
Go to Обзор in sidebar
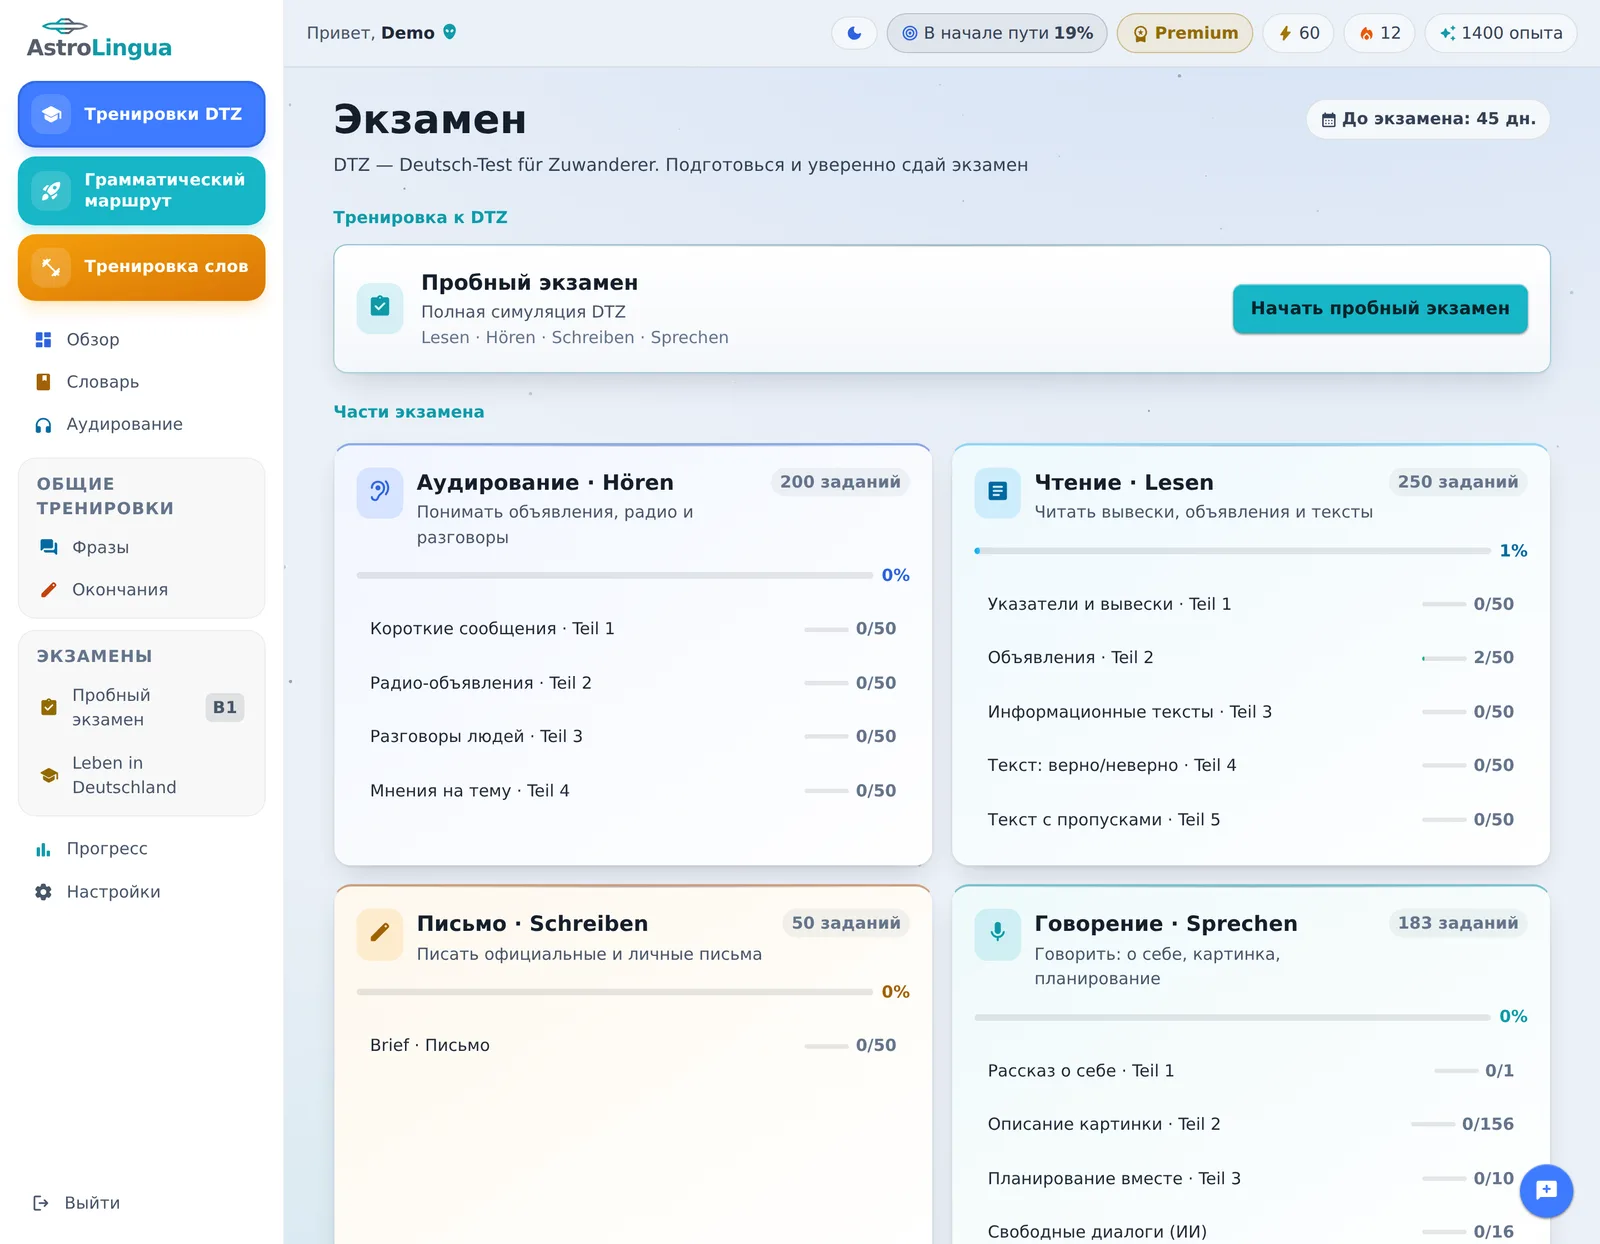[x=141, y=340]
